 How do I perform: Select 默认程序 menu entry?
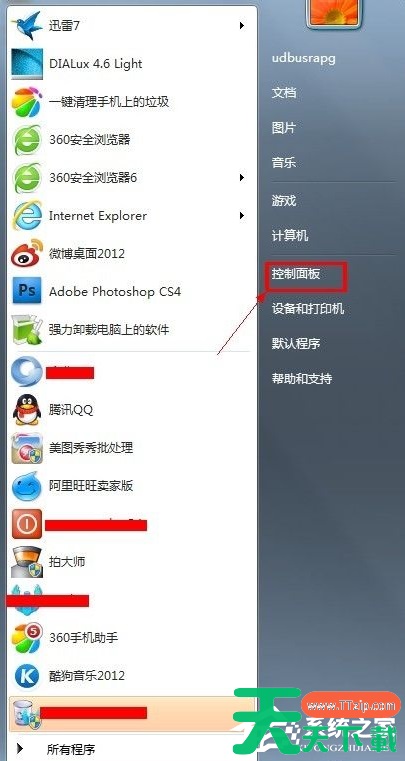(296, 344)
